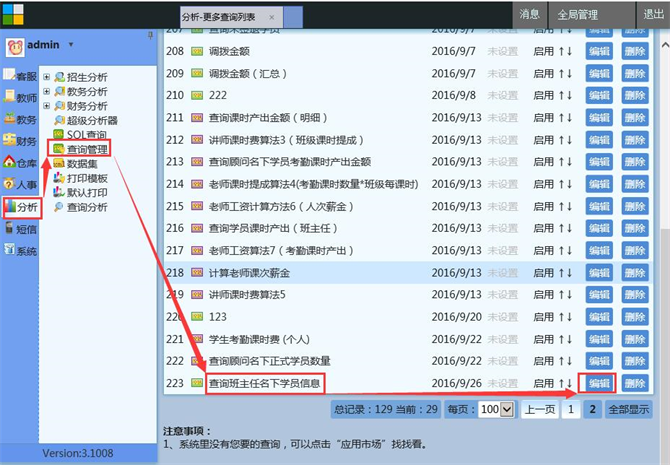Open SQL查询 in the tree

(x=80, y=135)
